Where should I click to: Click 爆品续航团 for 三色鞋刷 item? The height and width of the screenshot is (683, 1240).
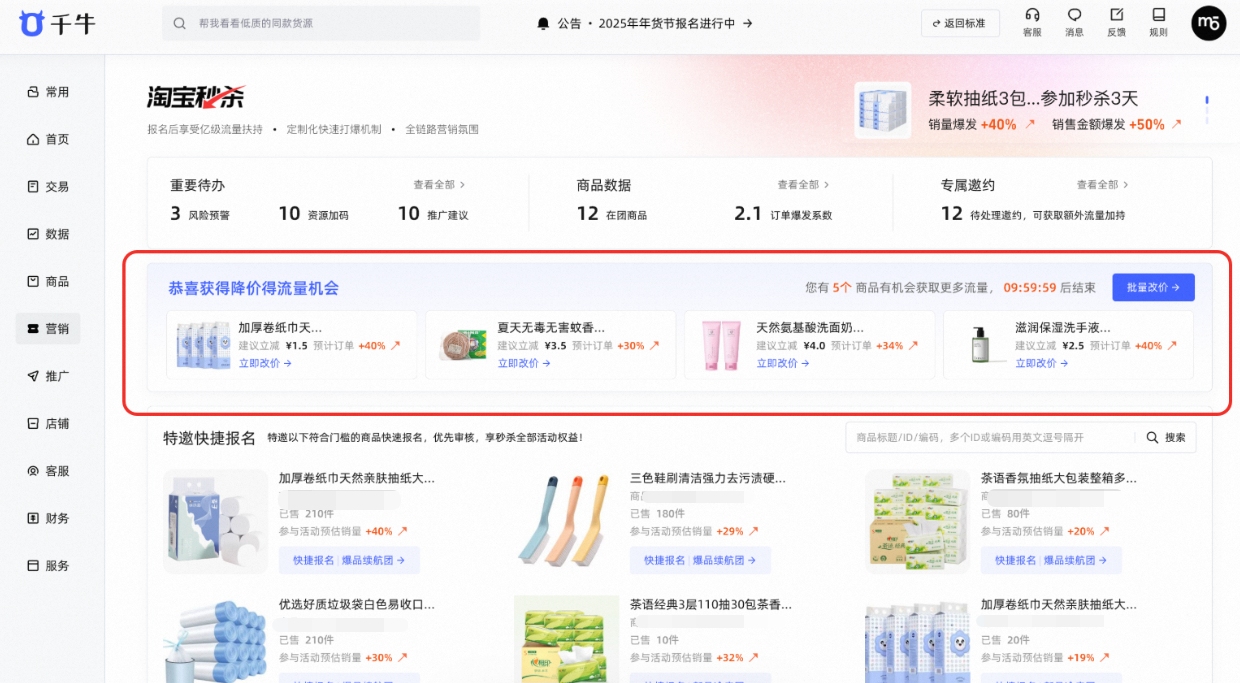coord(725,560)
